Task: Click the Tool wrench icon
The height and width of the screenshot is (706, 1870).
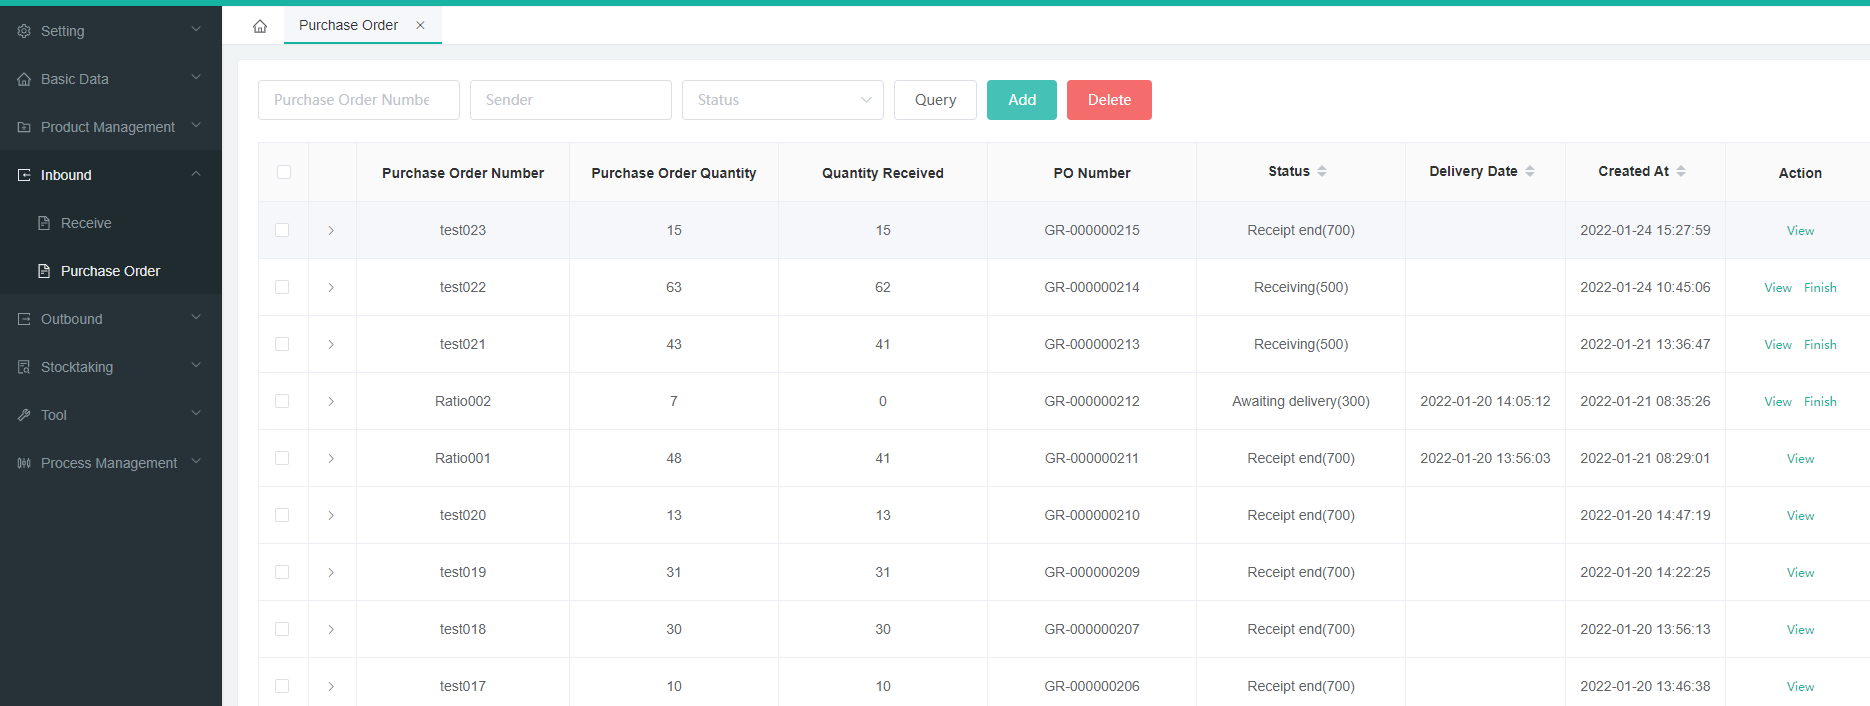Action: tap(24, 415)
